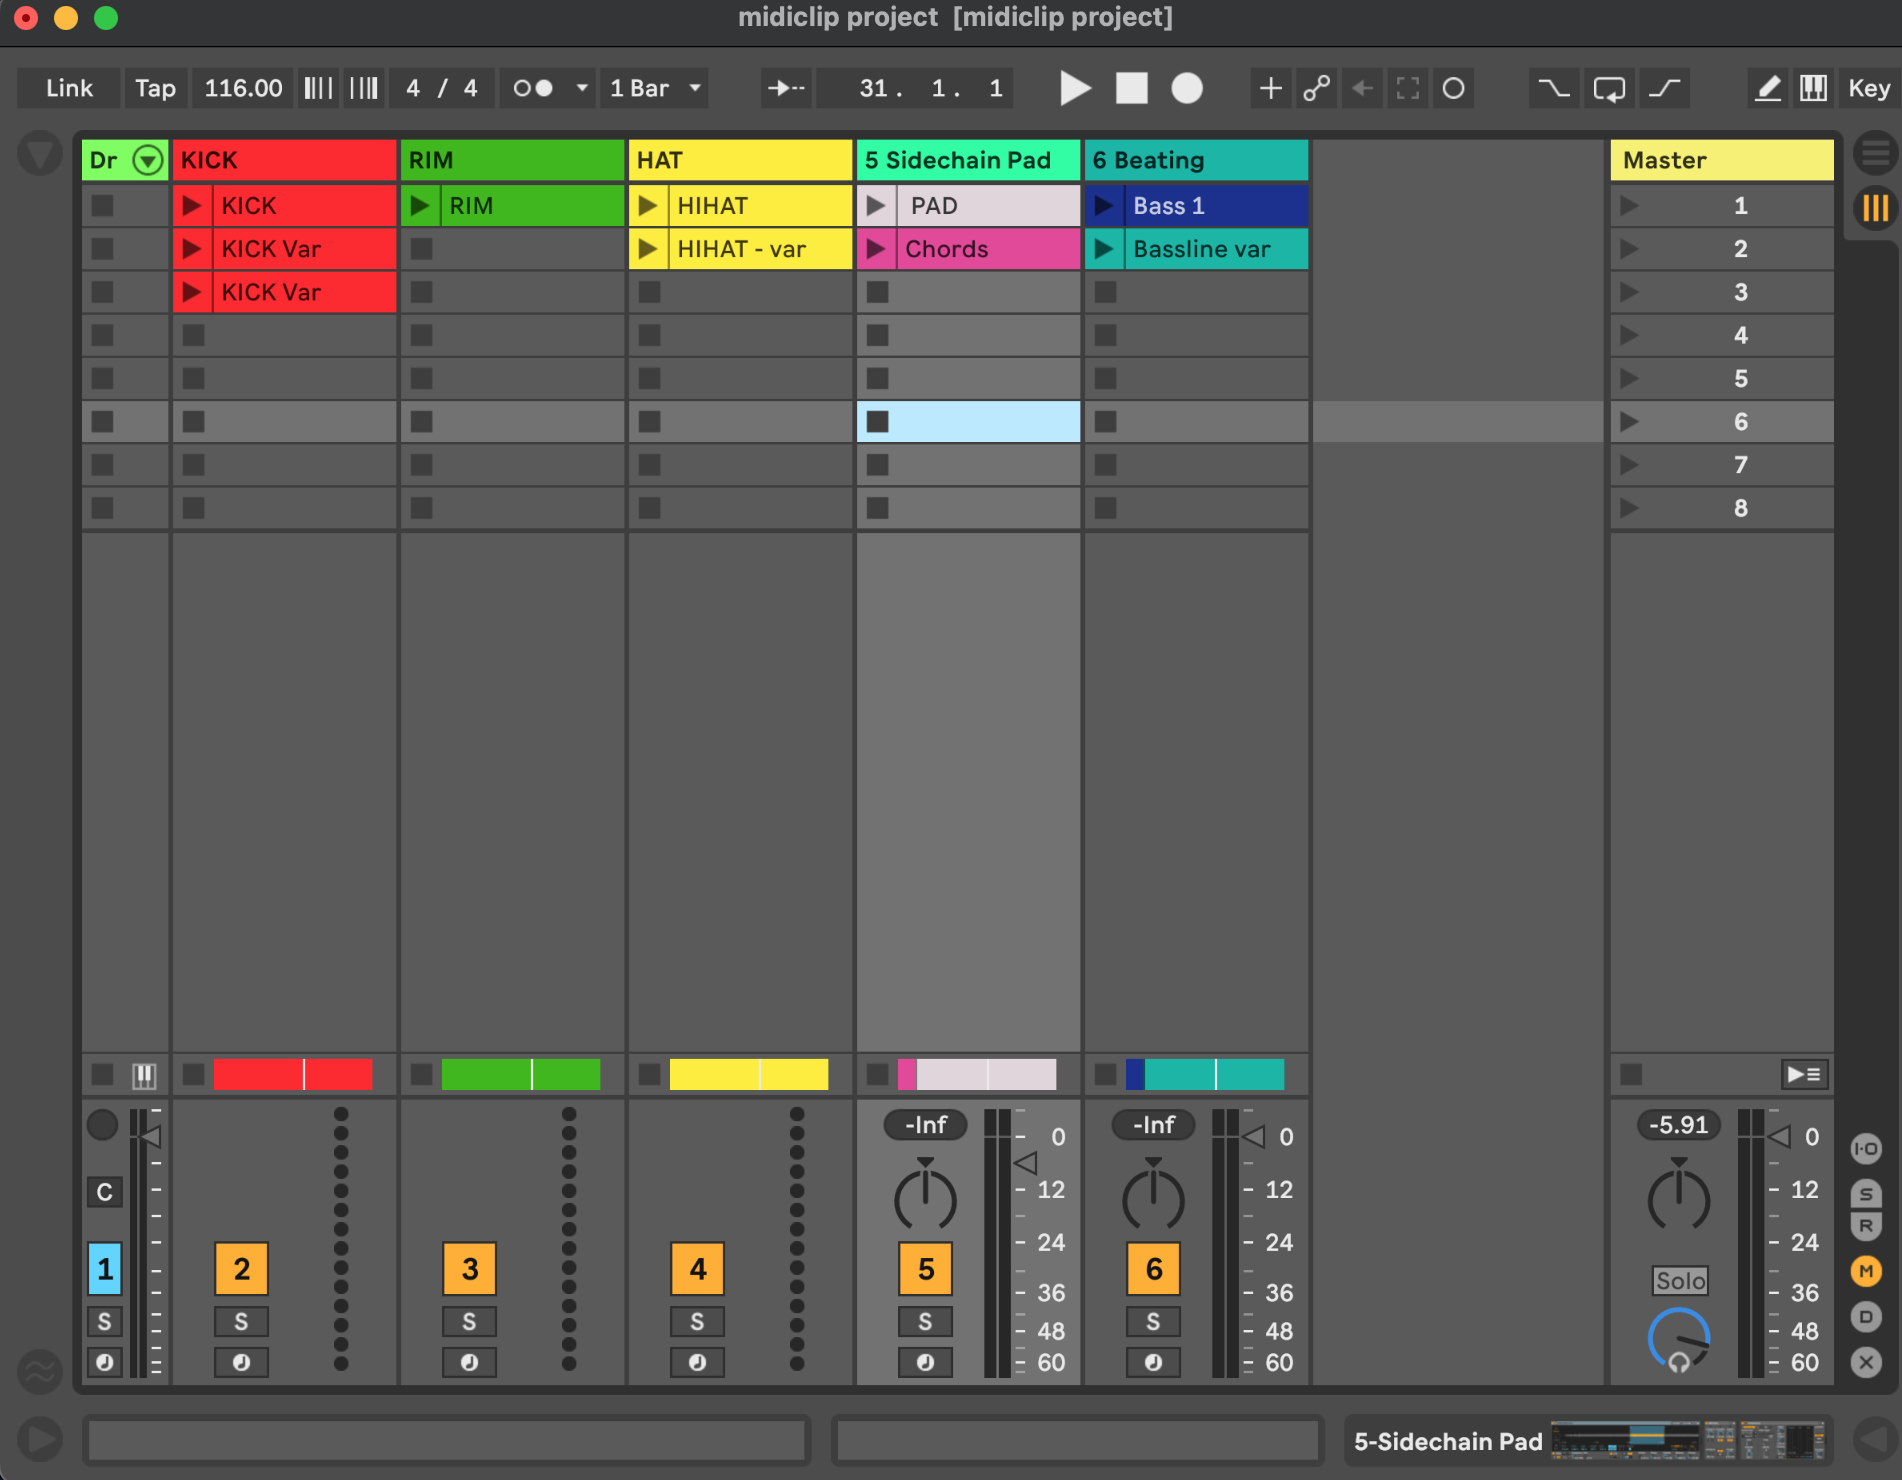Click the Link button
Screen dimensions: 1902x1480
coord(69,89)
